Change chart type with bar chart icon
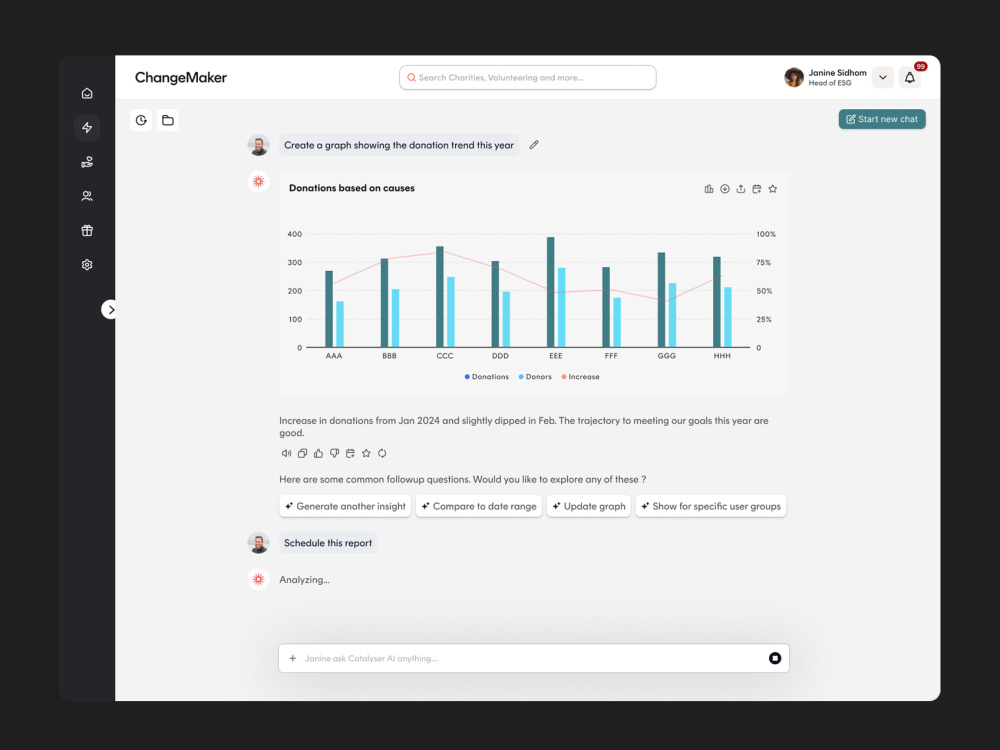 pyautogui.click(x=709, y=189)
